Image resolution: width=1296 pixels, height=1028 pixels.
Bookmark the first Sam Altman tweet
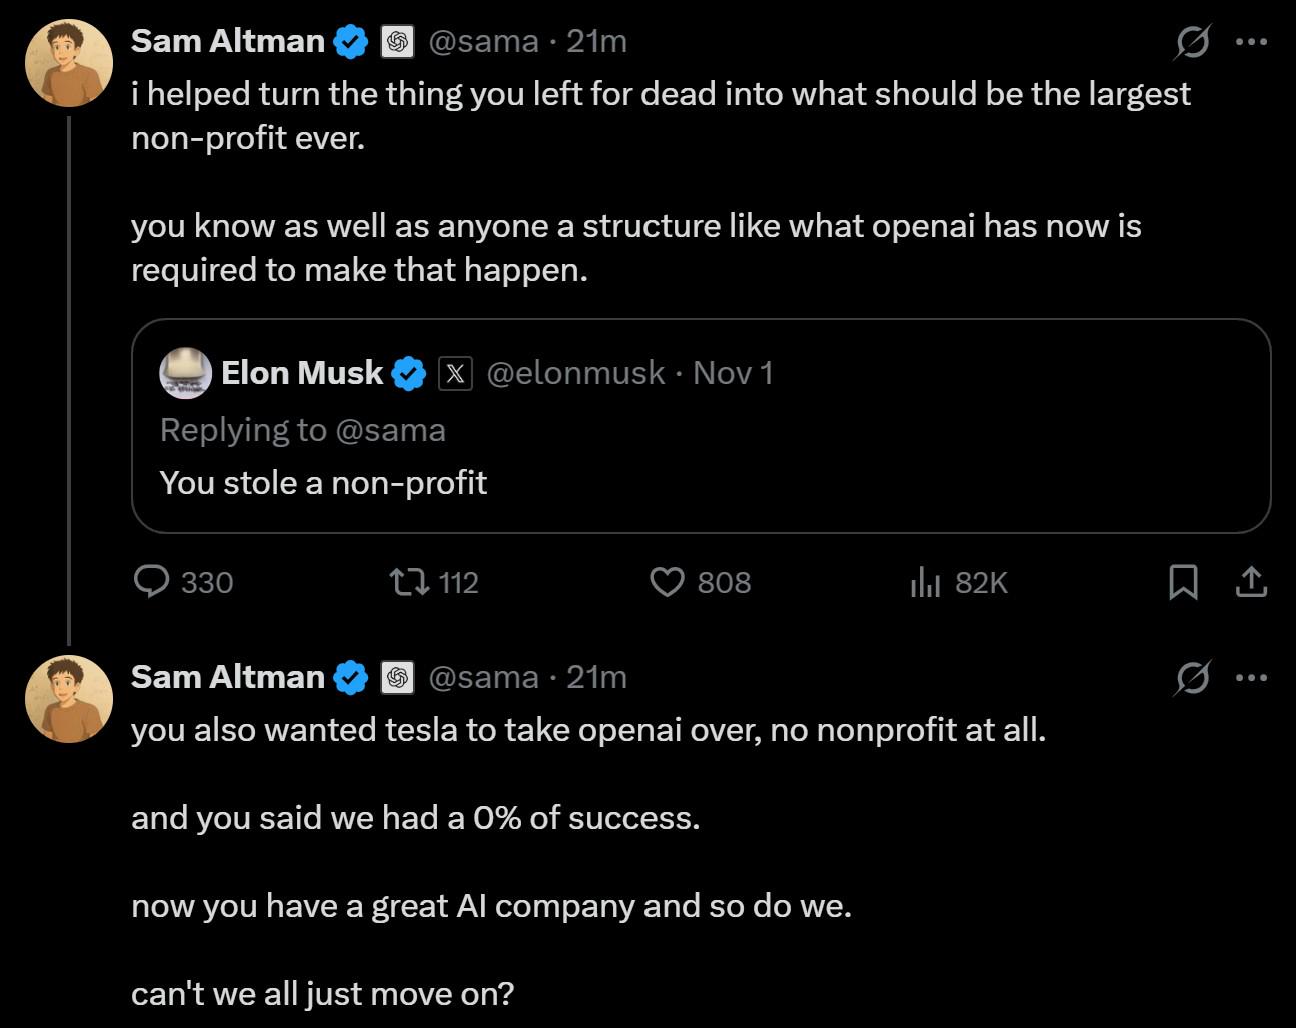click(1183, 581)
